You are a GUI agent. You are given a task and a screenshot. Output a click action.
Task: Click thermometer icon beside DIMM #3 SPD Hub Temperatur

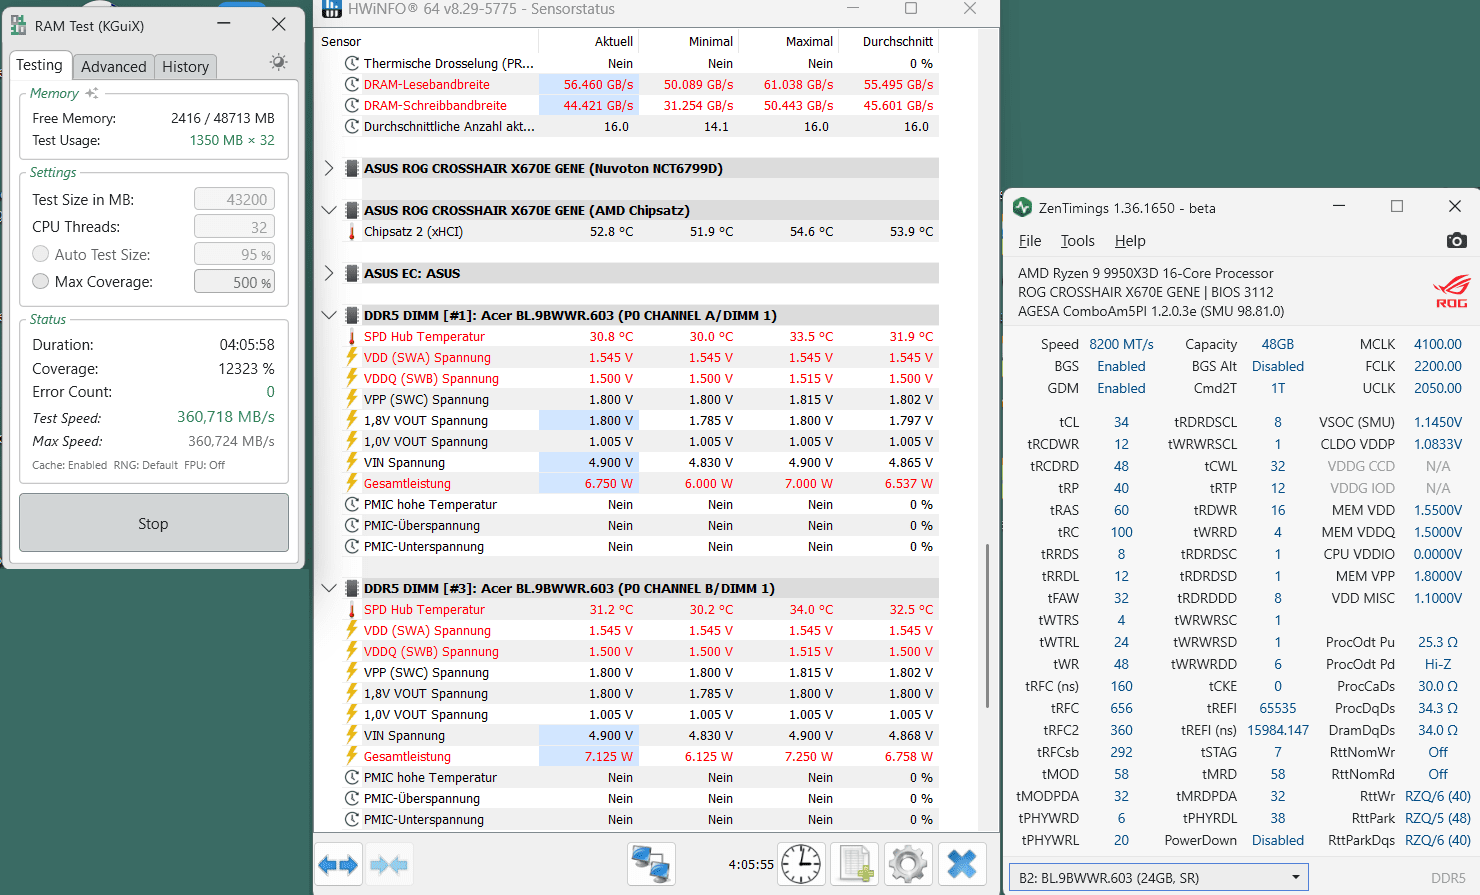point(352,610)
